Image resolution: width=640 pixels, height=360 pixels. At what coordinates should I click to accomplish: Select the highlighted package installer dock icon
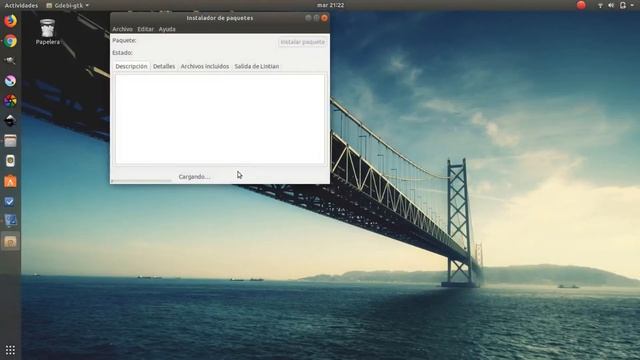pos(10,242)
